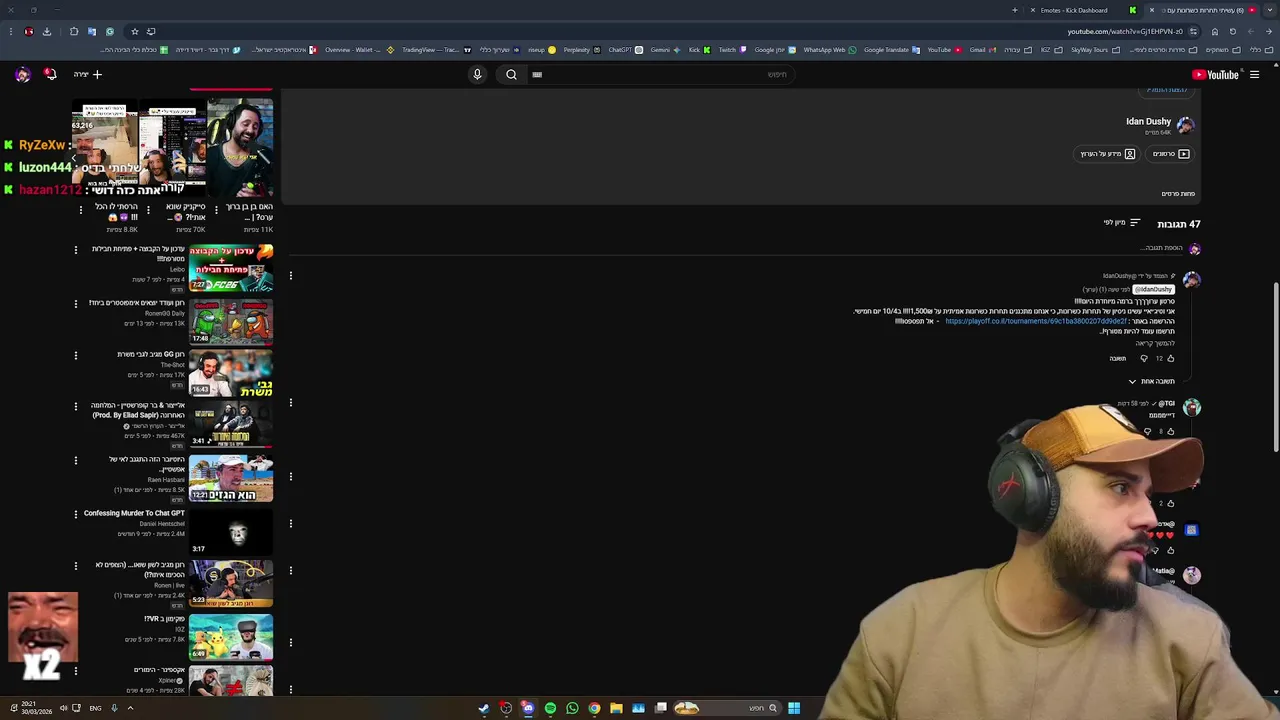
Task: Open YouTube notifications bell
Action: click(x=50, y=74)
